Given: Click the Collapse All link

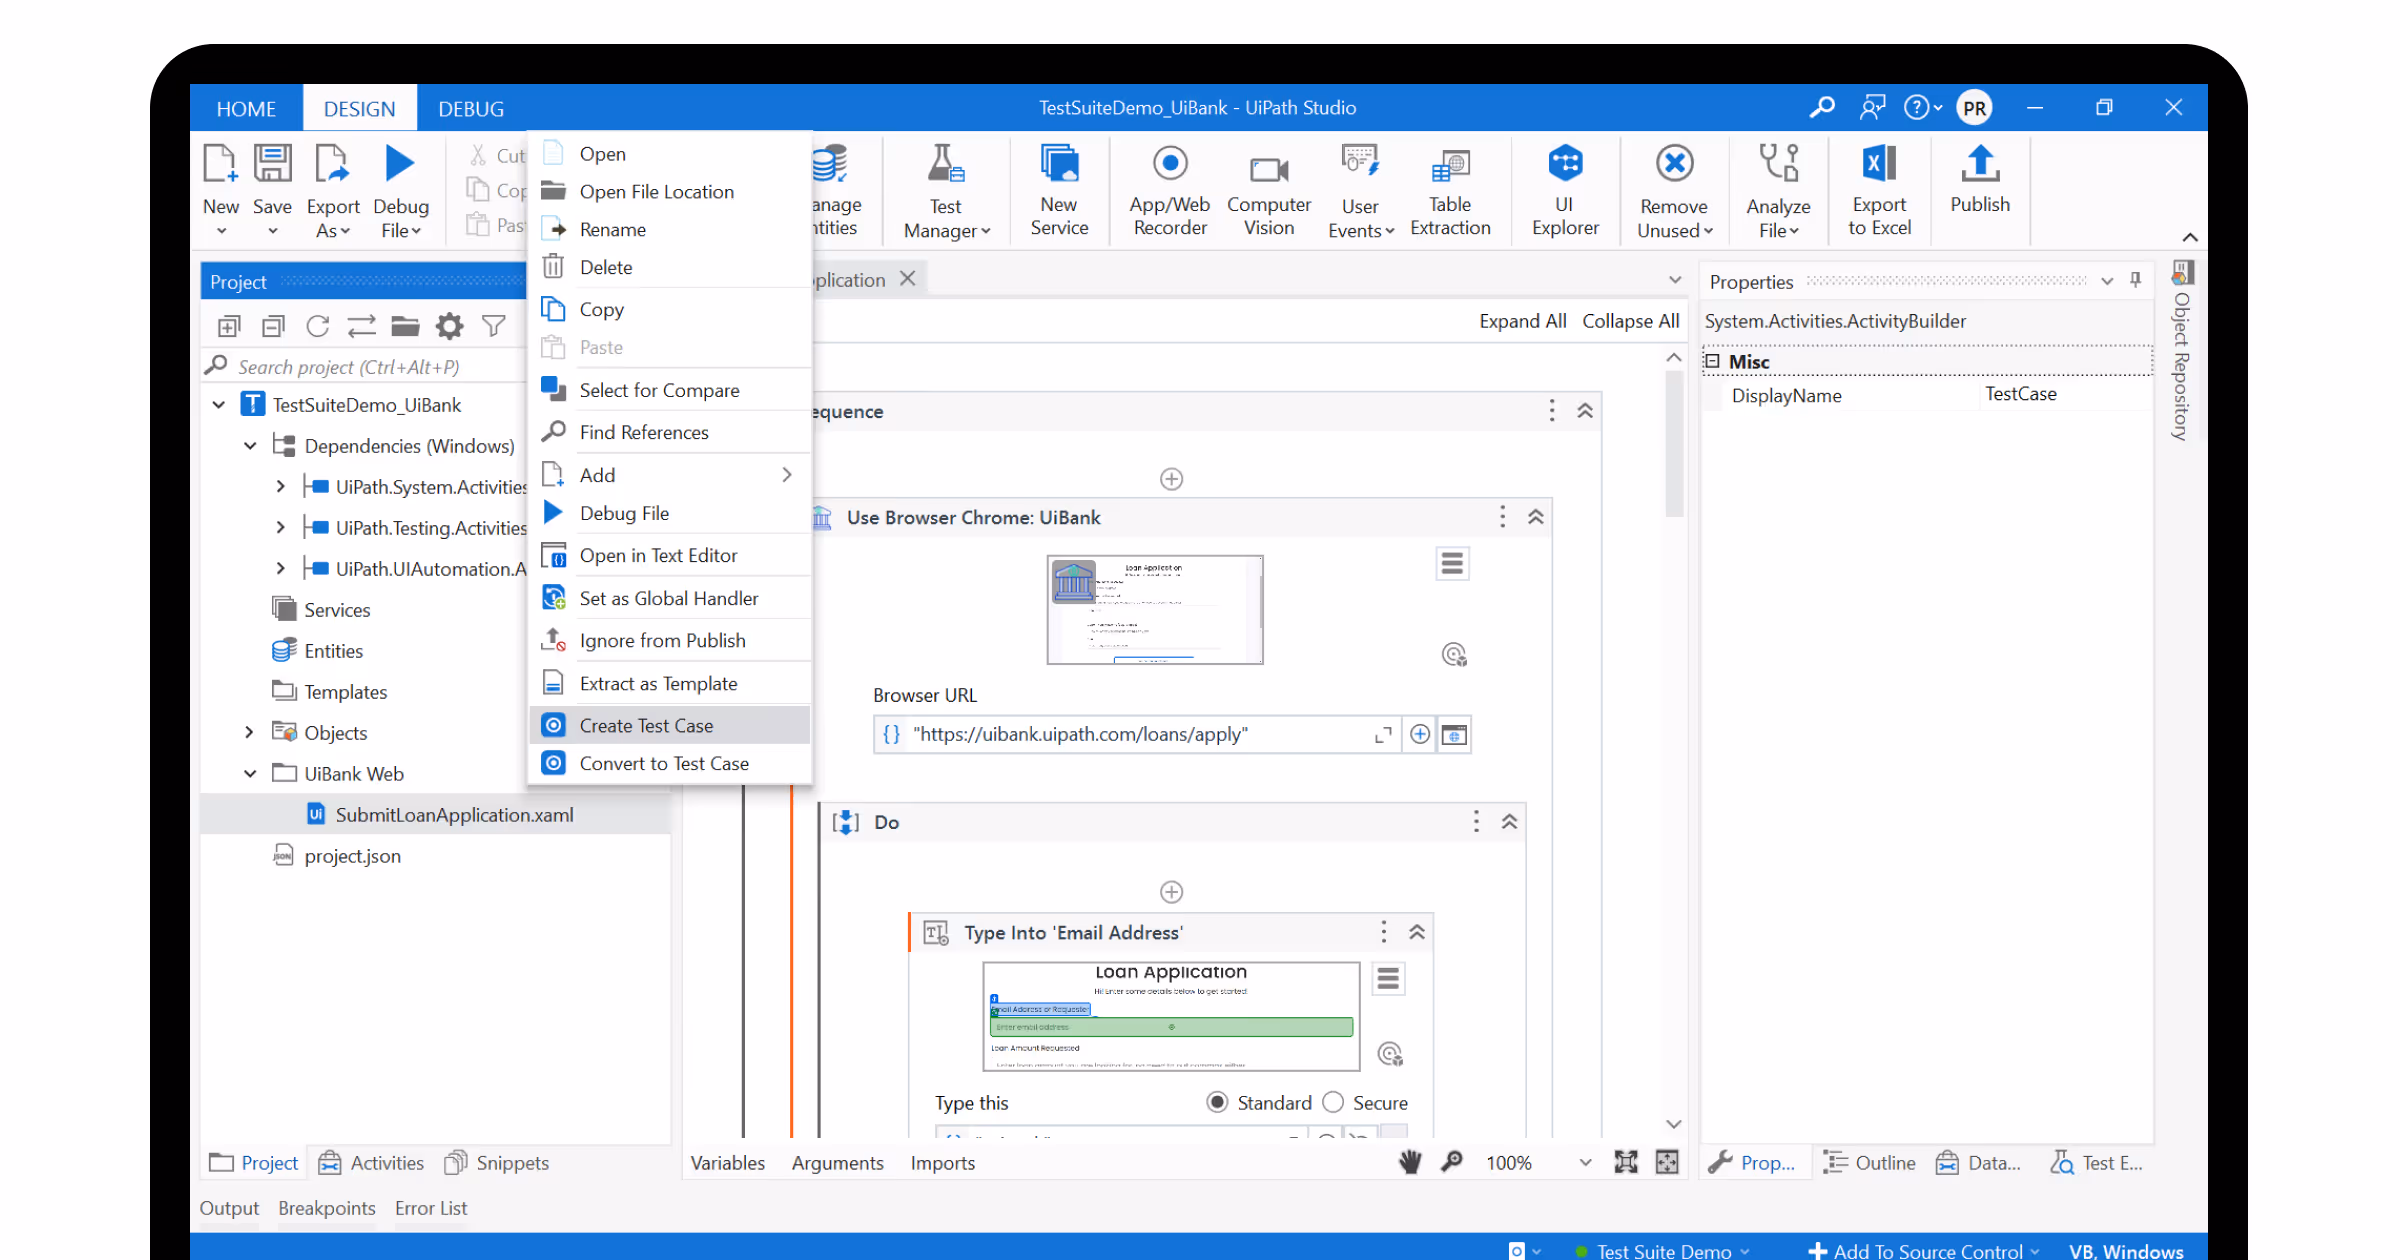Looking at the screenshot, I should (1630, 321).
